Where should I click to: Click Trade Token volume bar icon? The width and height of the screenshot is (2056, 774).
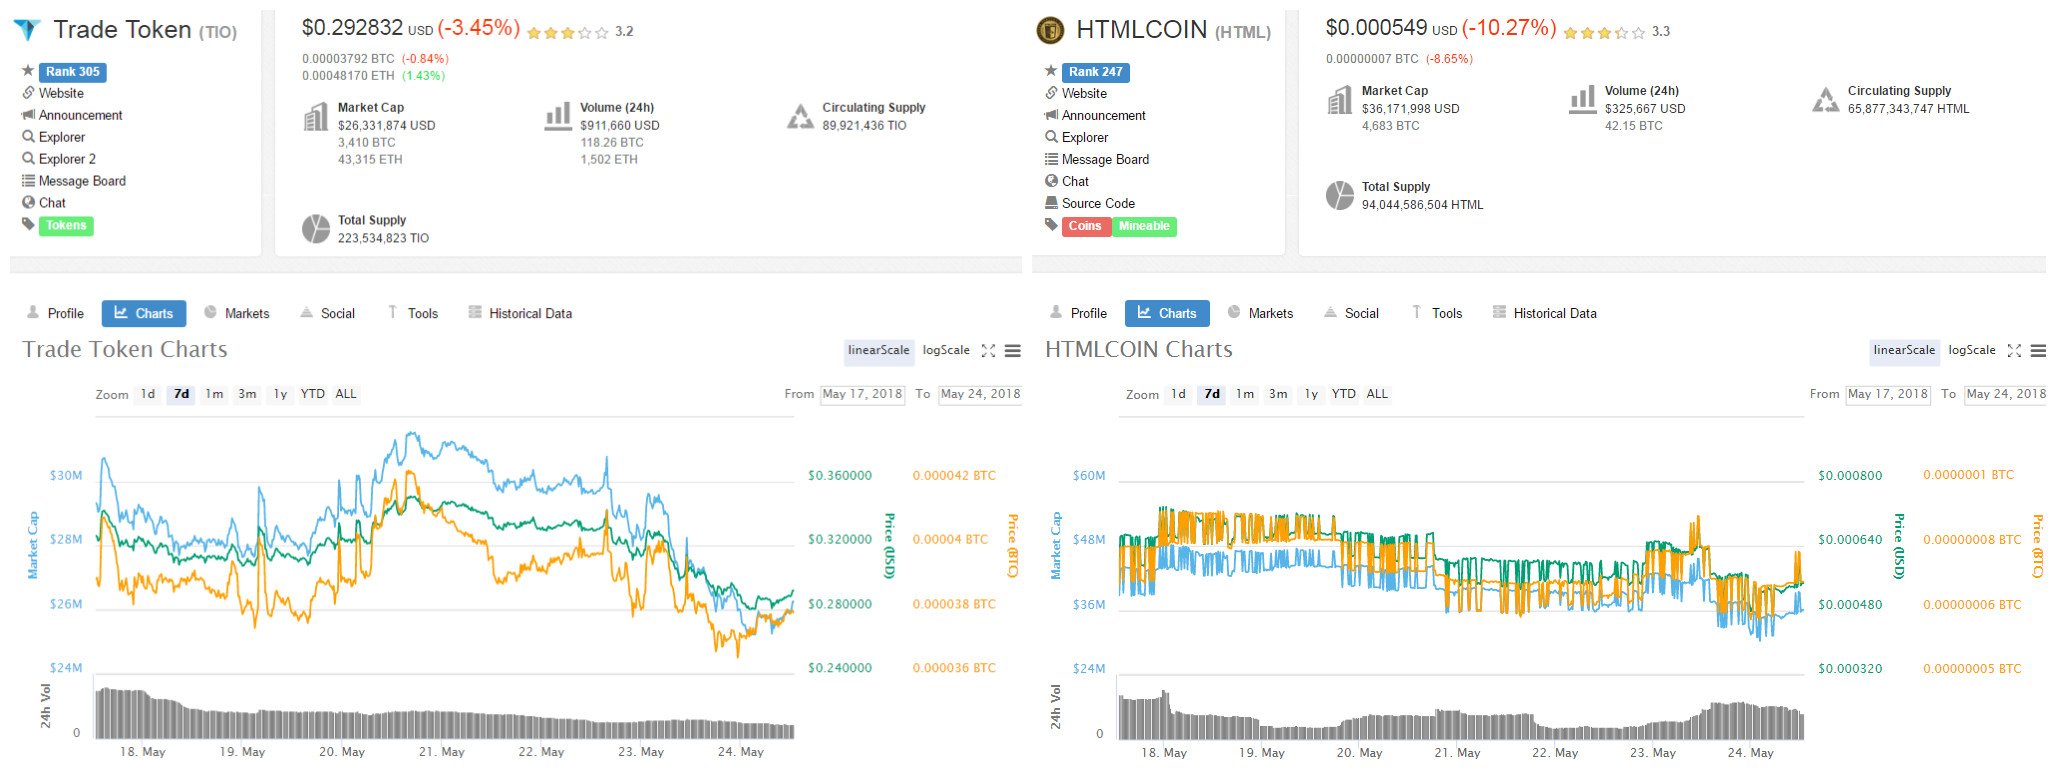pyautogui.click(x=558, y=117)
